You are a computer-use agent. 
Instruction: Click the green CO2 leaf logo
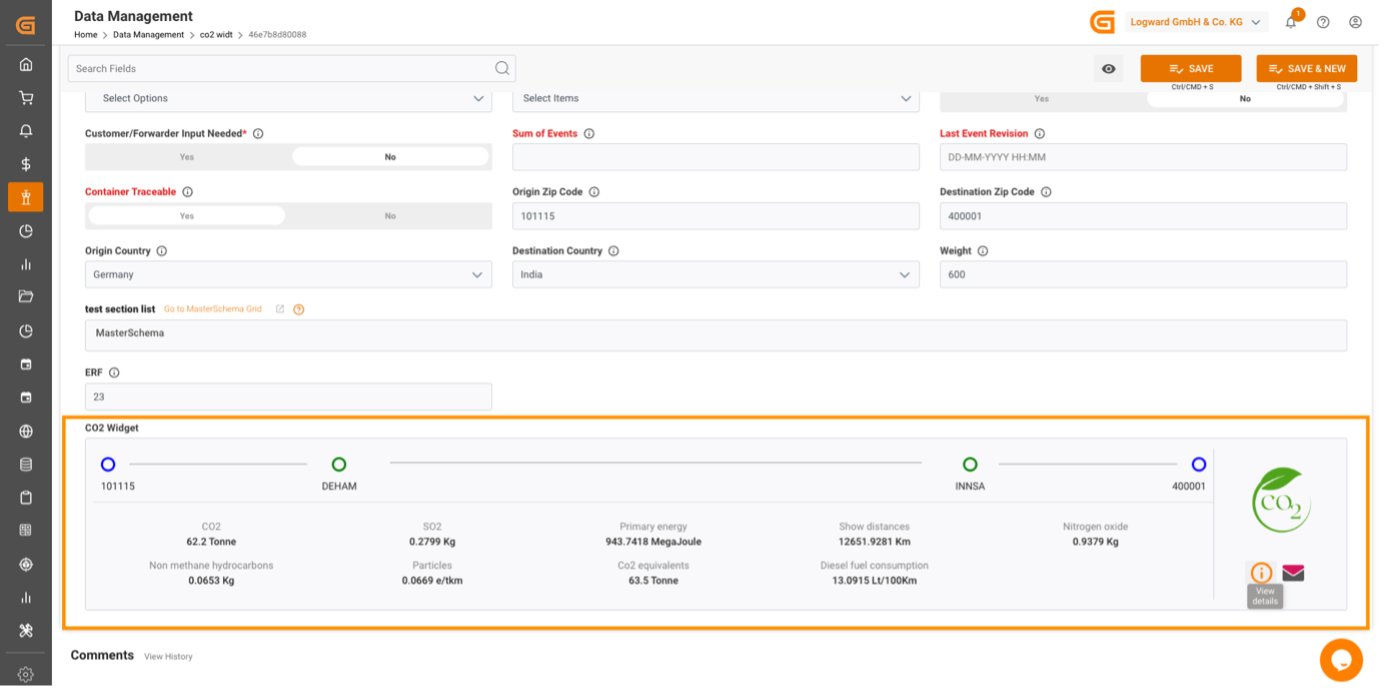pyautogui.click(x=1281, y=500)
